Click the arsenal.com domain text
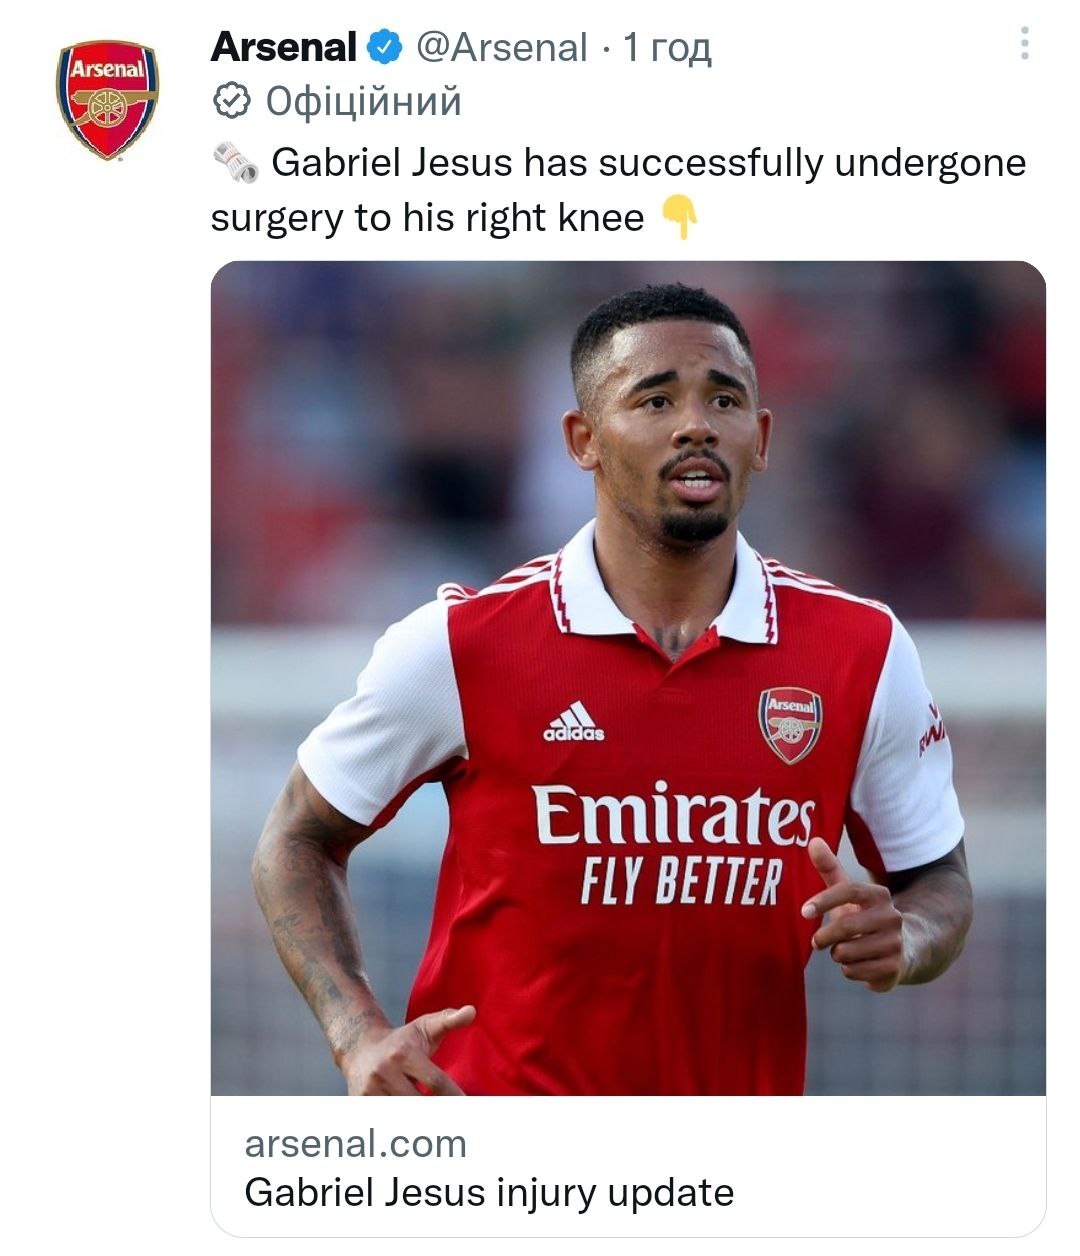 (355, 1143)
